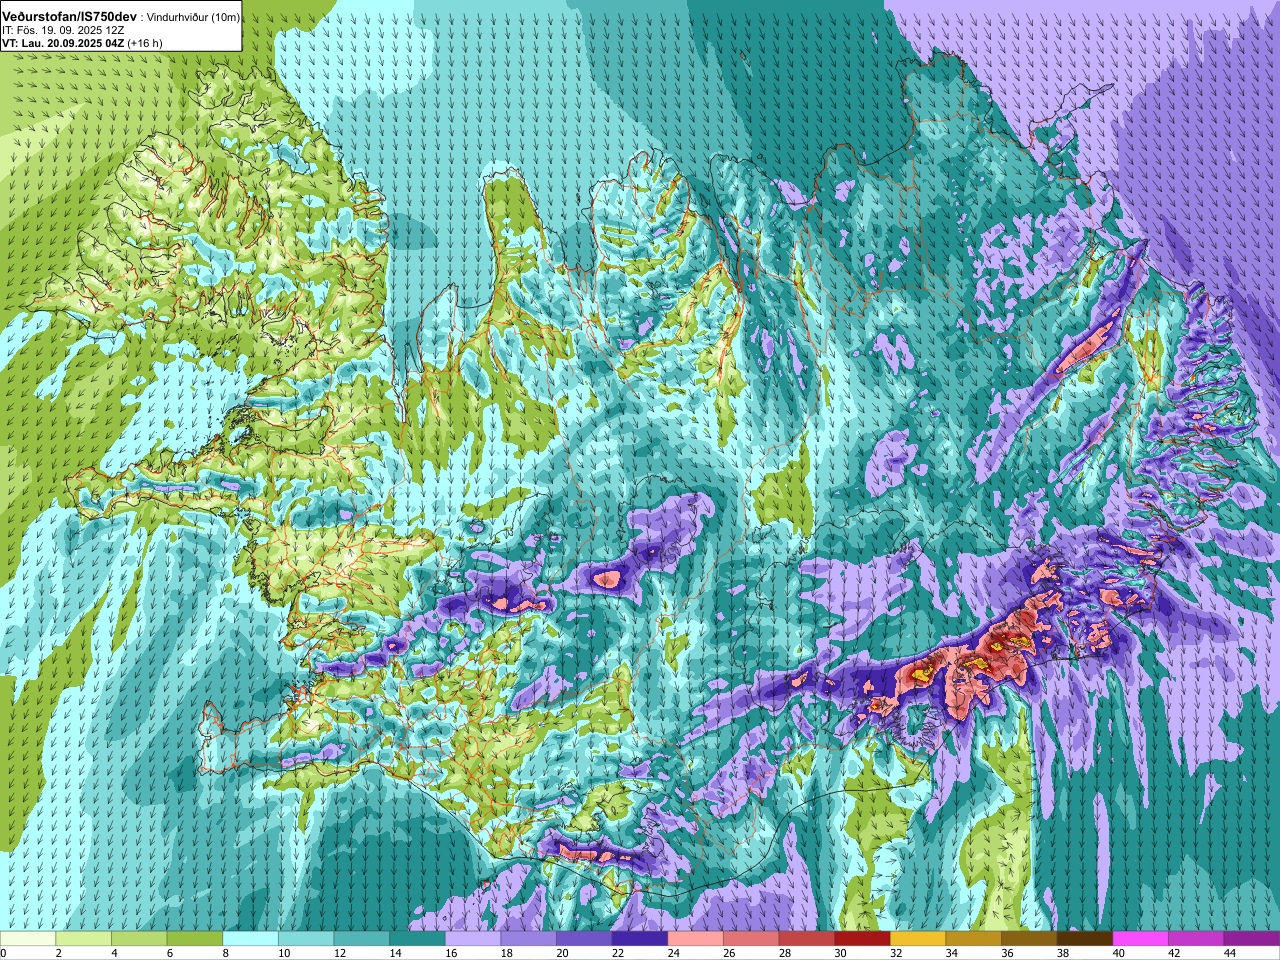Screen dimensions: 1280x960
Task: Click the dark teal 14–16 legend swatch
Action: click(x=417, y=939)
